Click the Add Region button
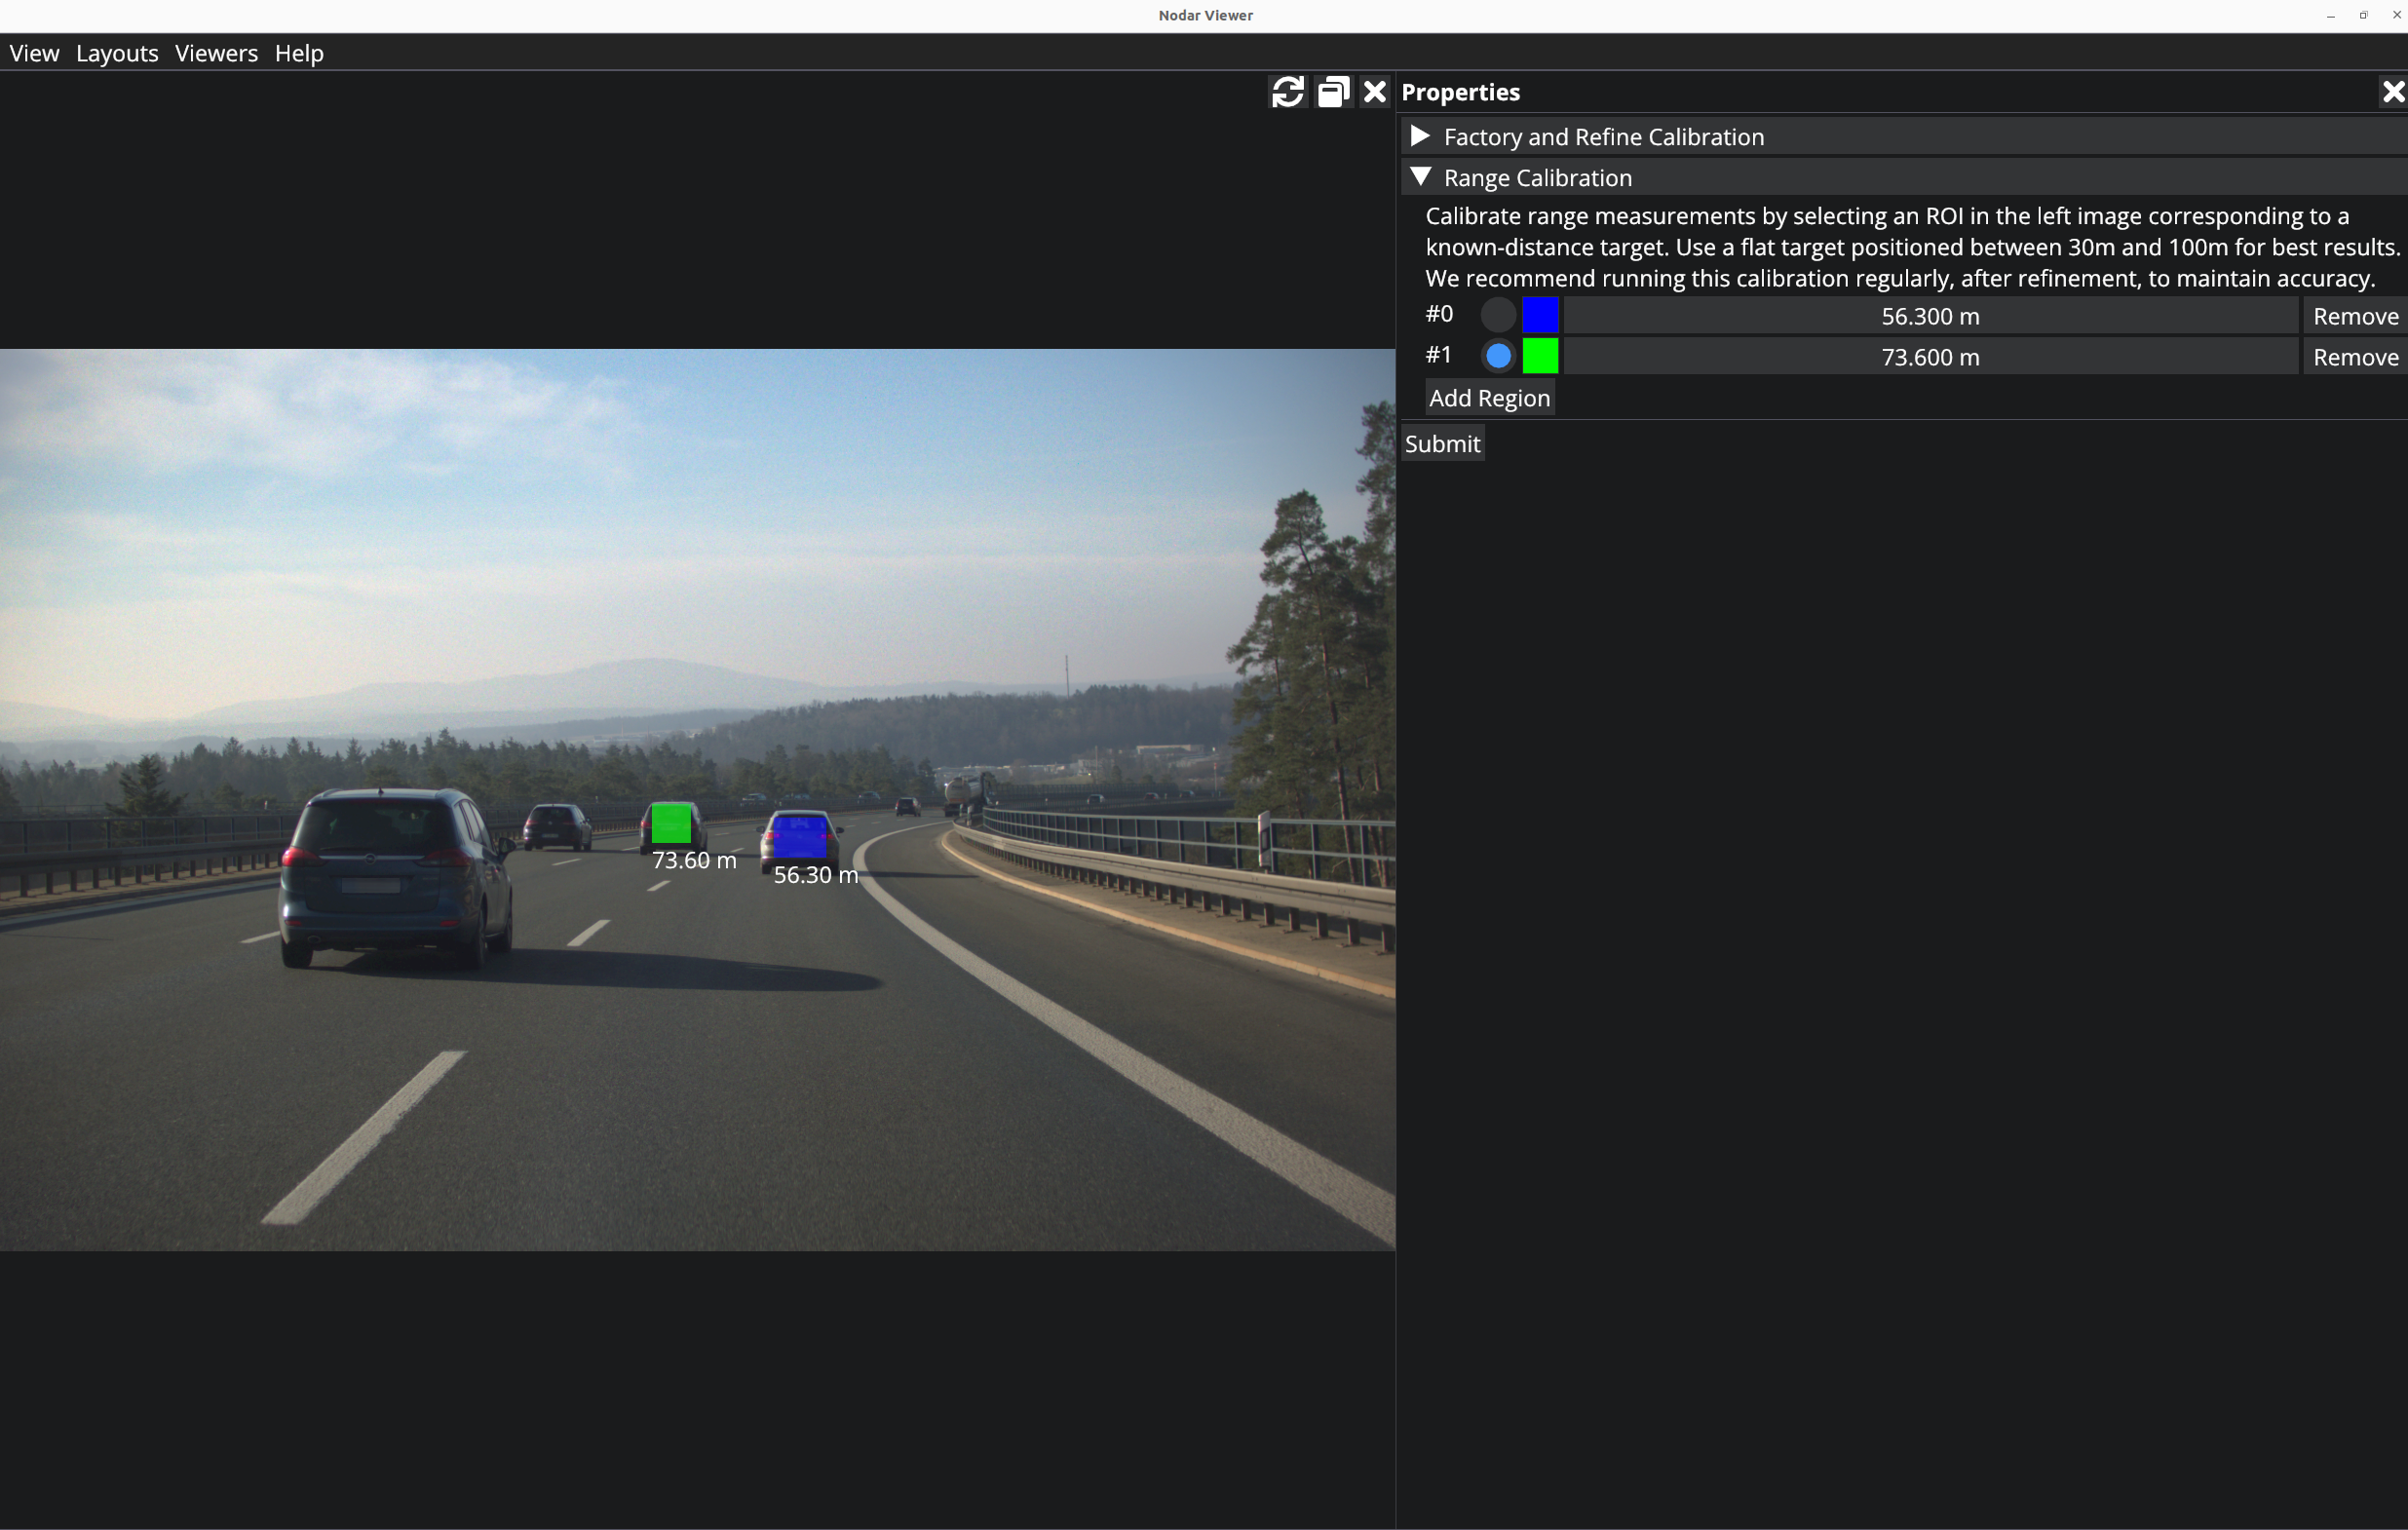The height and width of the screenshot is (1530, 2408). (1489, 397)
